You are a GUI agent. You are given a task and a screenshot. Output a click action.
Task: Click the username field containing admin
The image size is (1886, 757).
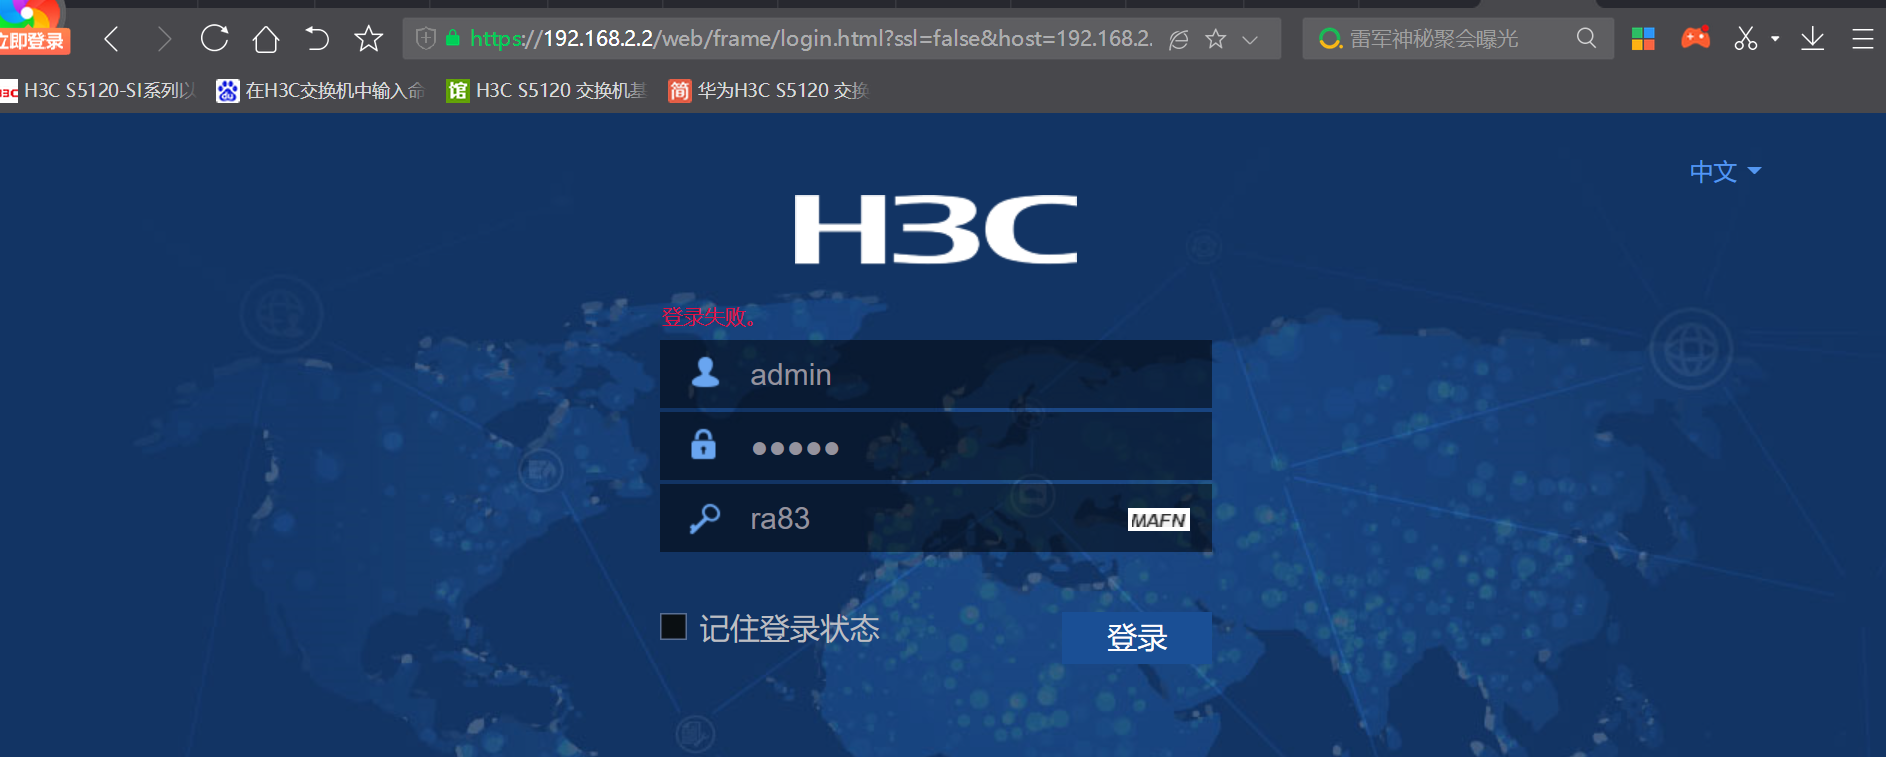click(x=936, y=374)
